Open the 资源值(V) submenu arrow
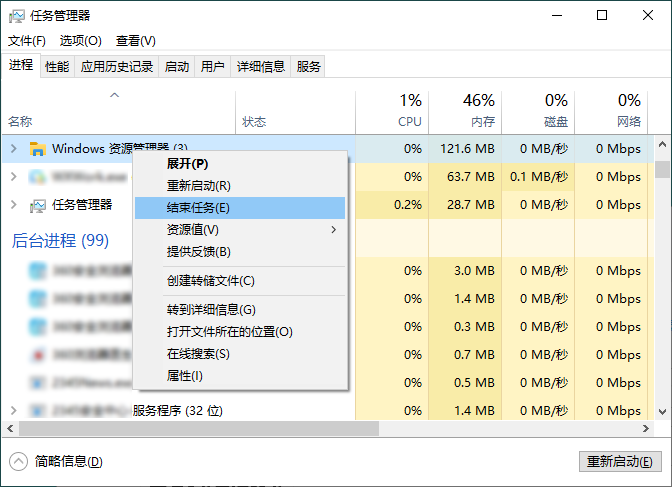This screenshot has height=487, width=672. point(333,230)
